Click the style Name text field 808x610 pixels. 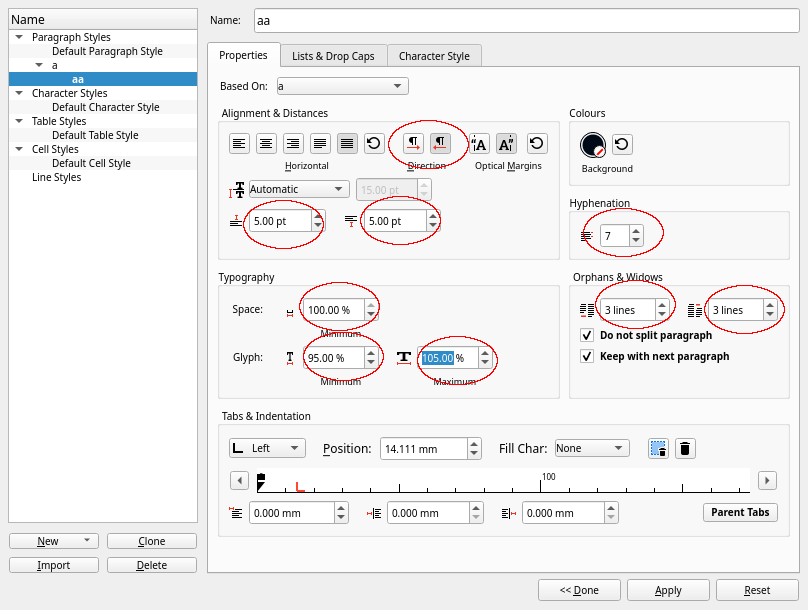(524, 20)
